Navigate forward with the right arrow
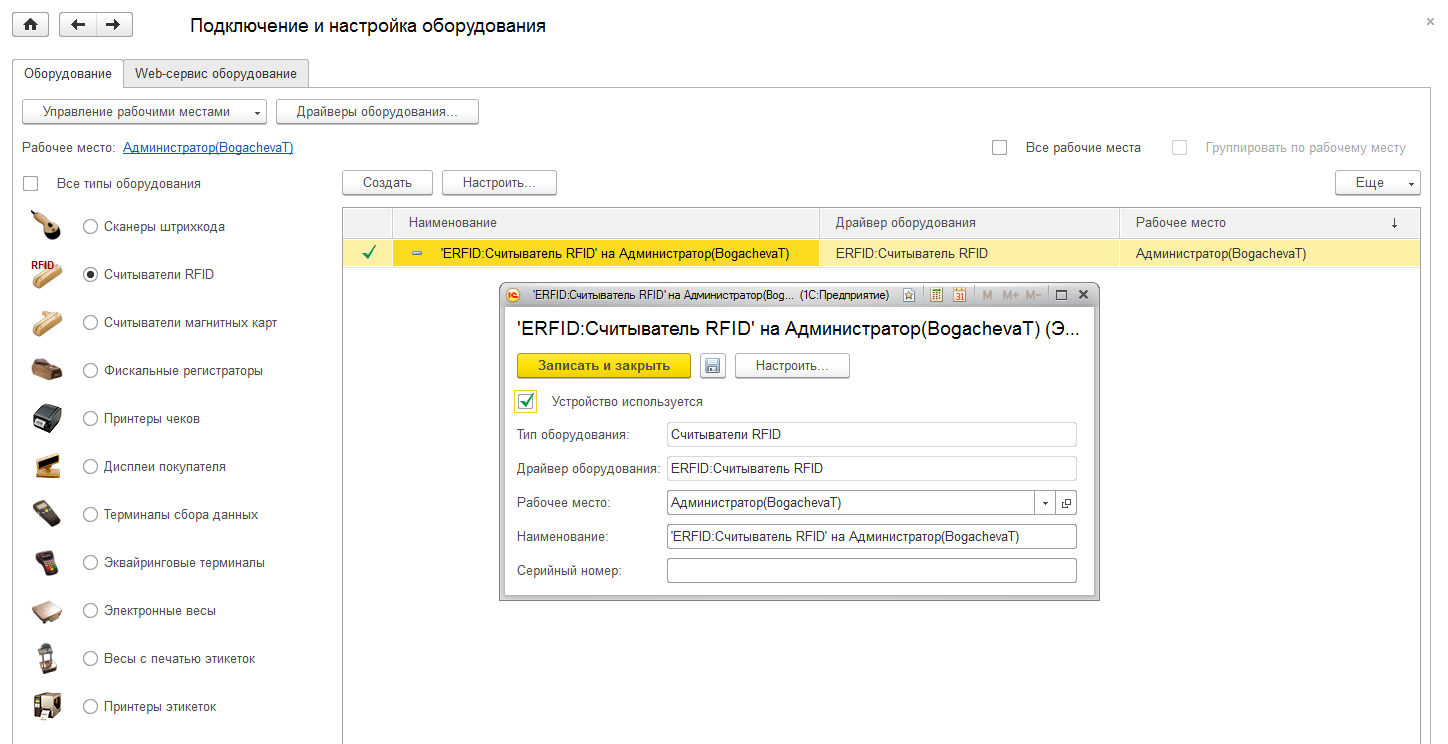 tap(114, 25)
